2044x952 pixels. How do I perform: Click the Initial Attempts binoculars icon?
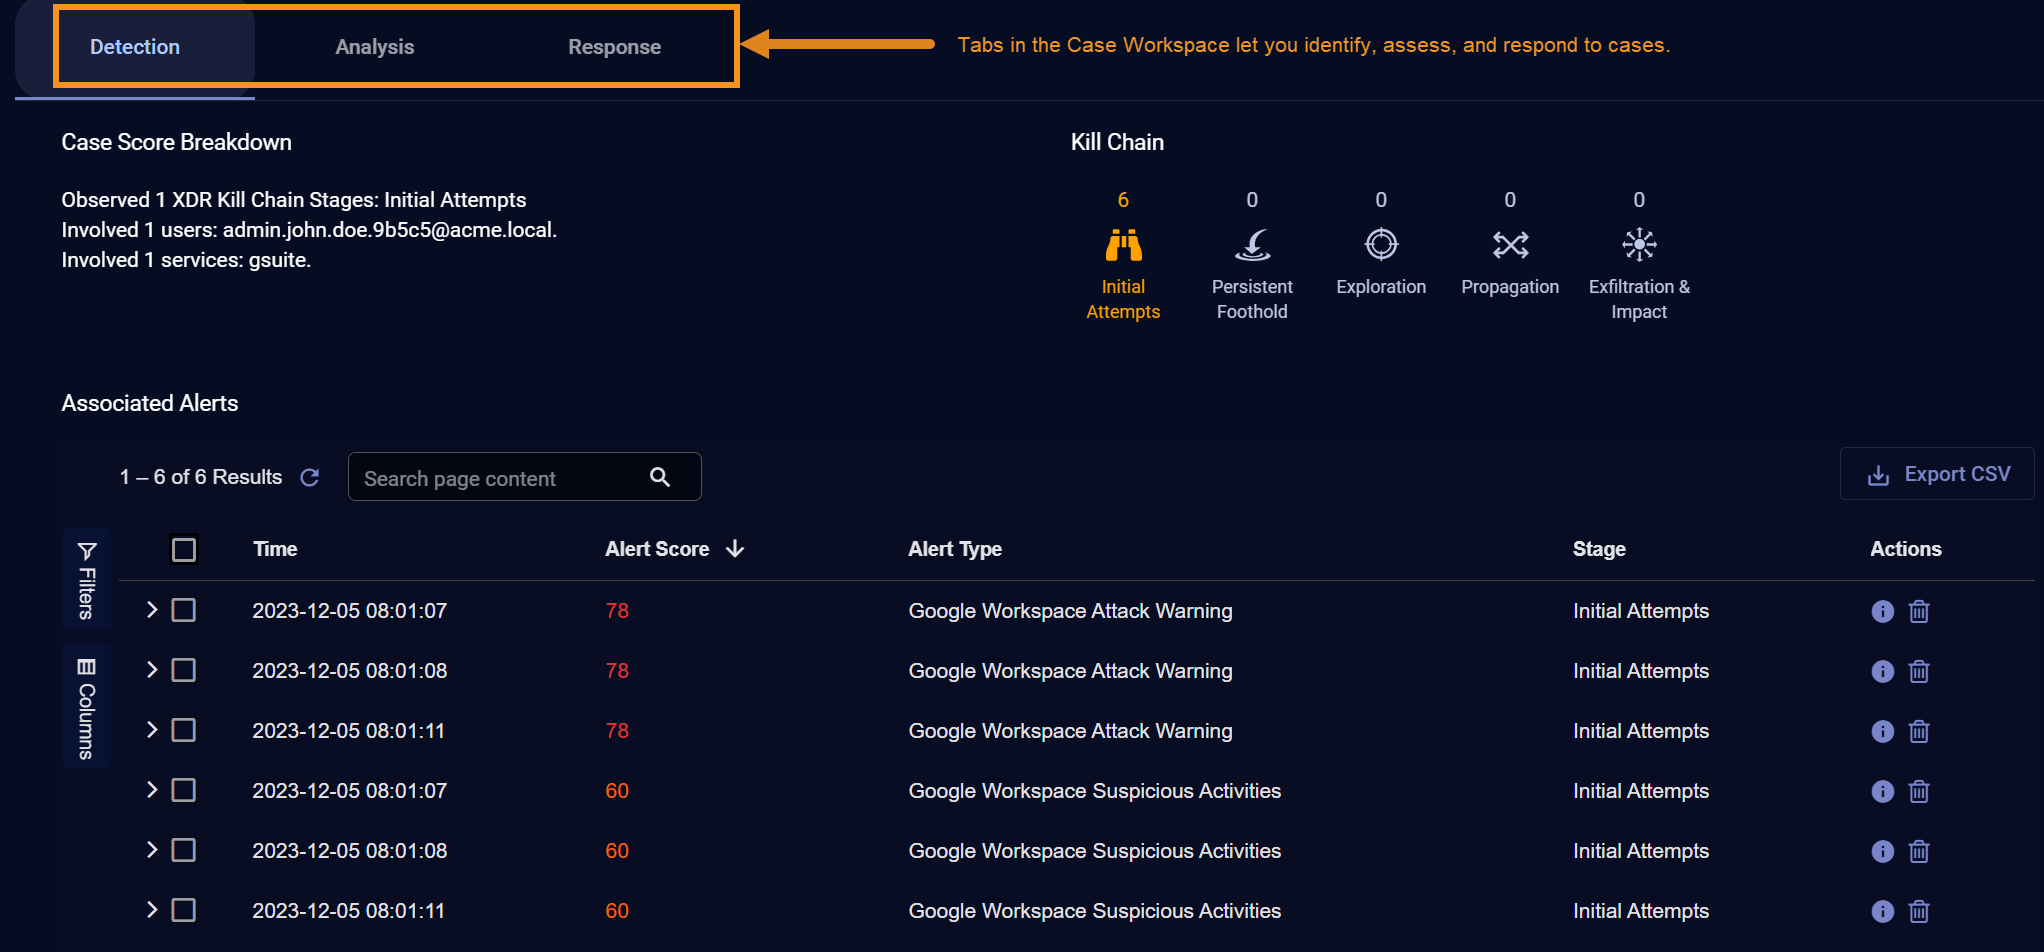(1123, 245)
